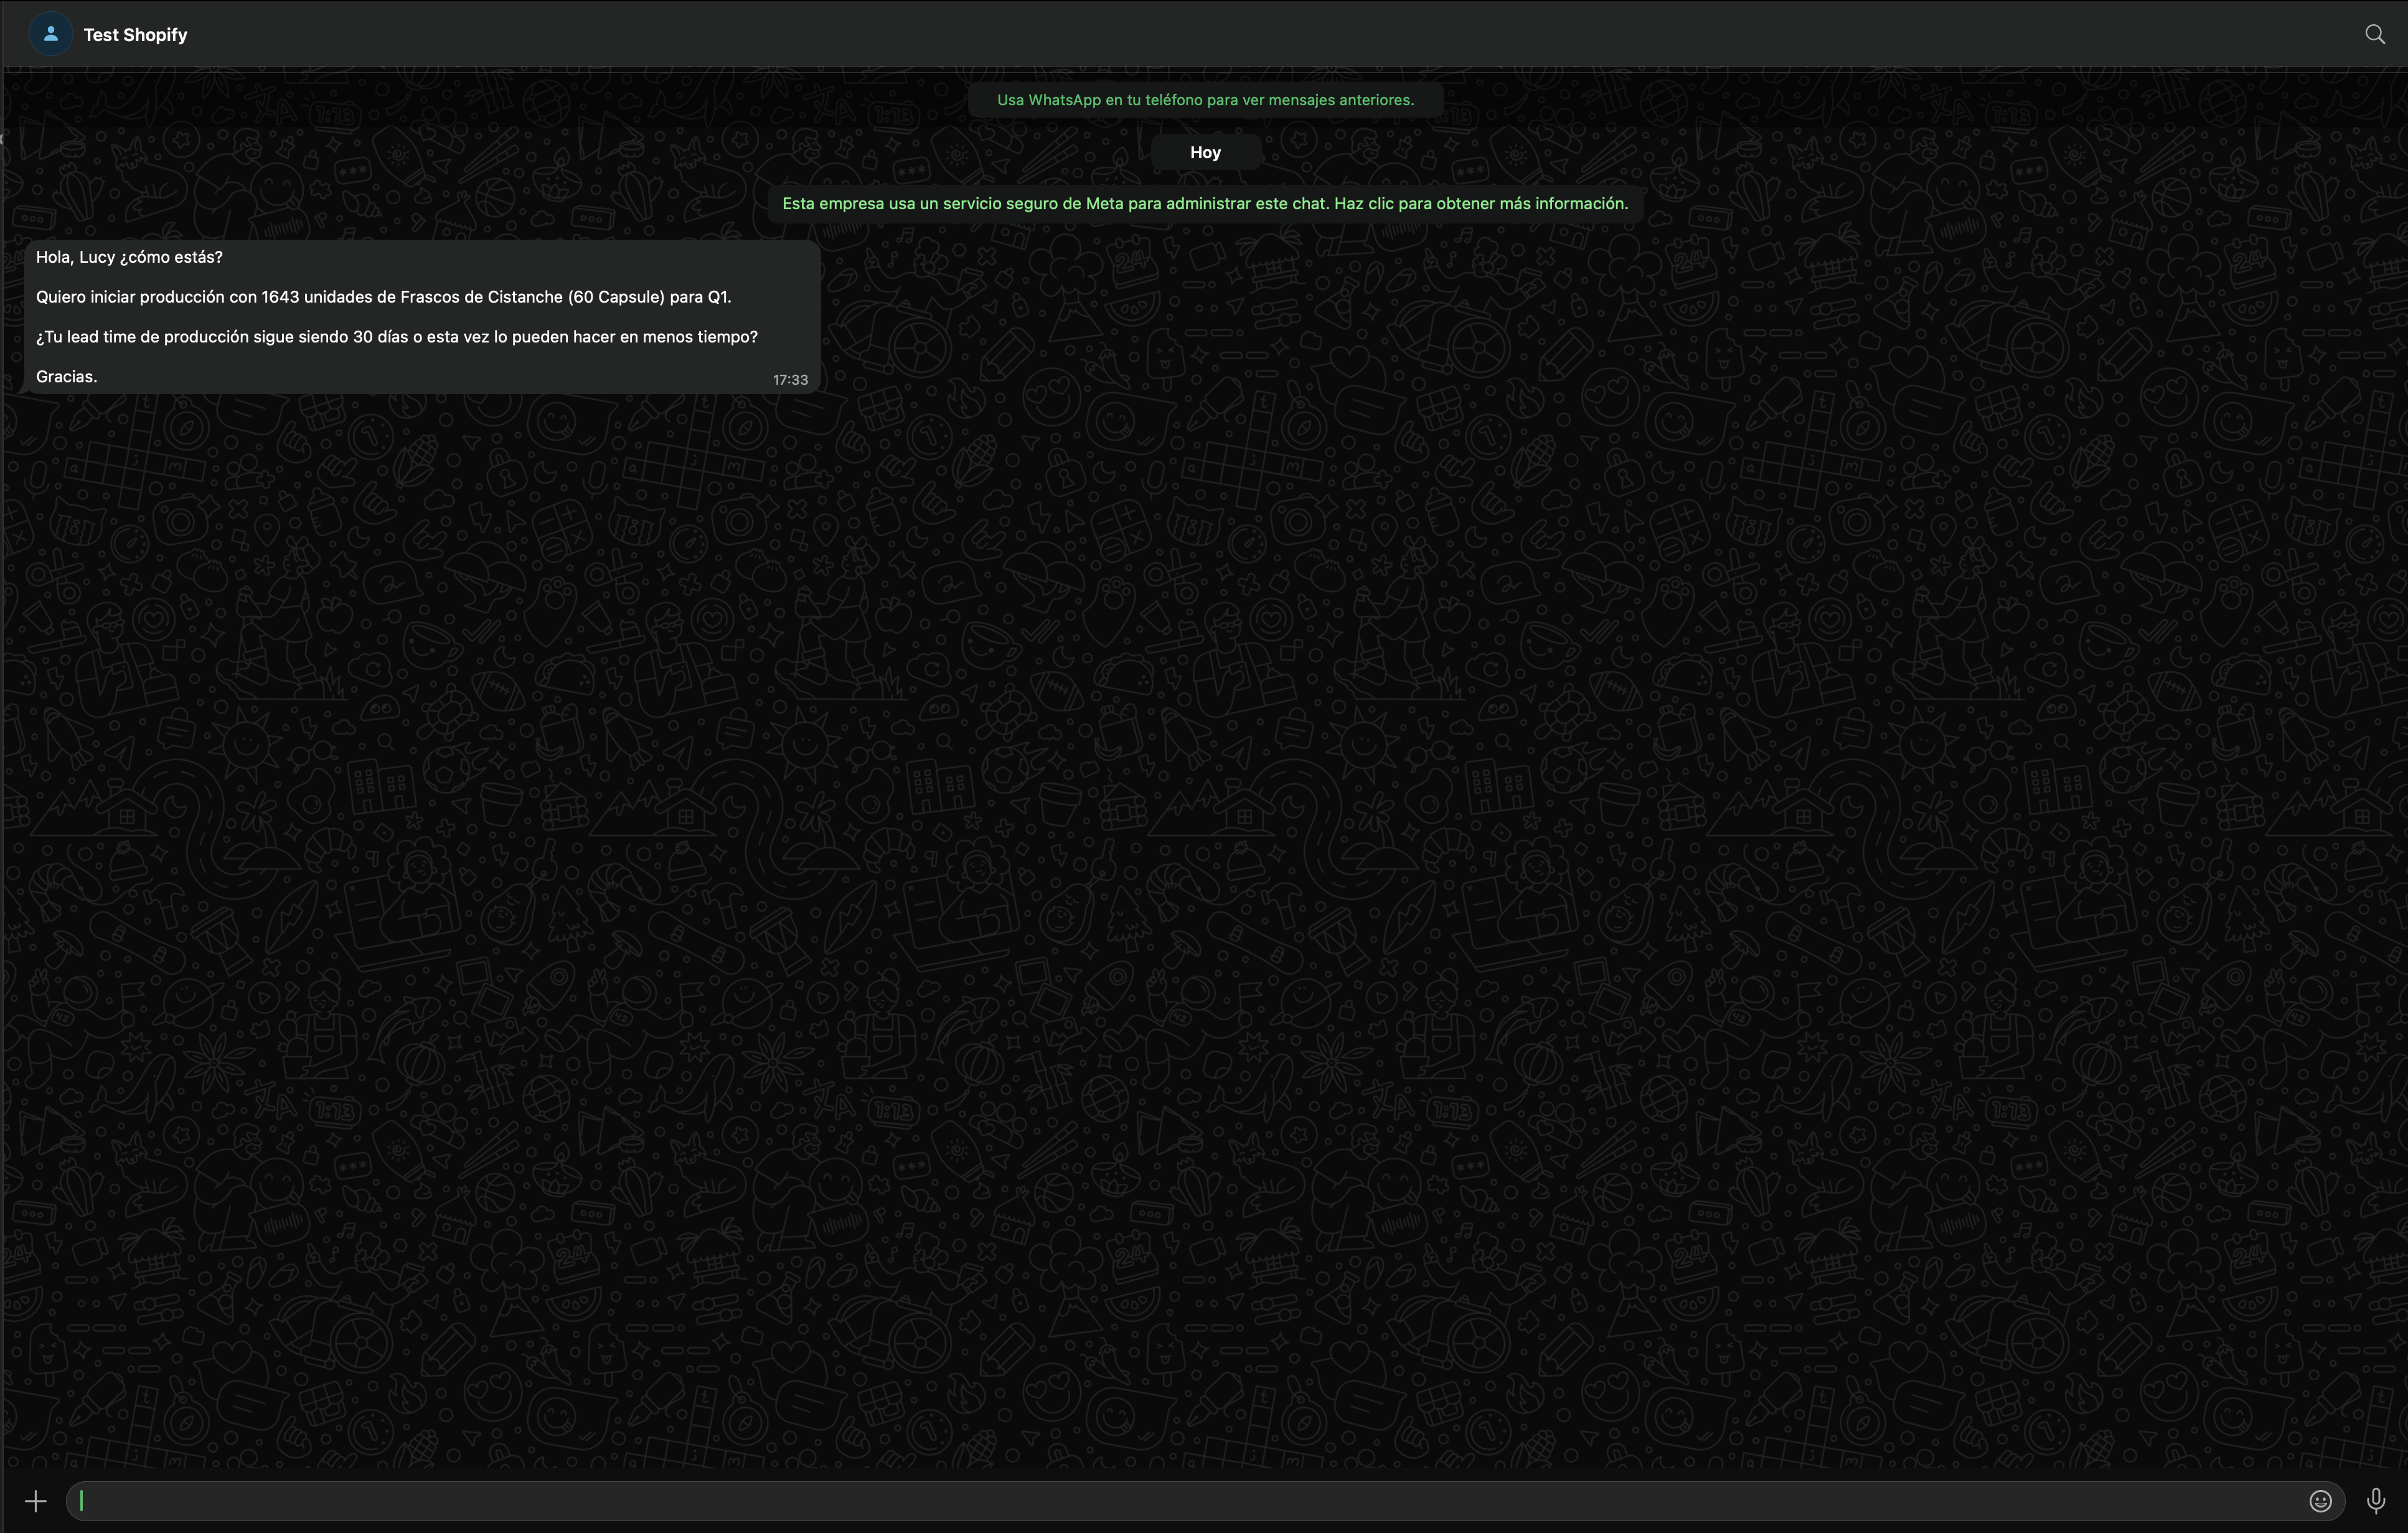Click the Test Shopify profile avatar
This screenshot has height=1533, width=2408.
point(51,35)
